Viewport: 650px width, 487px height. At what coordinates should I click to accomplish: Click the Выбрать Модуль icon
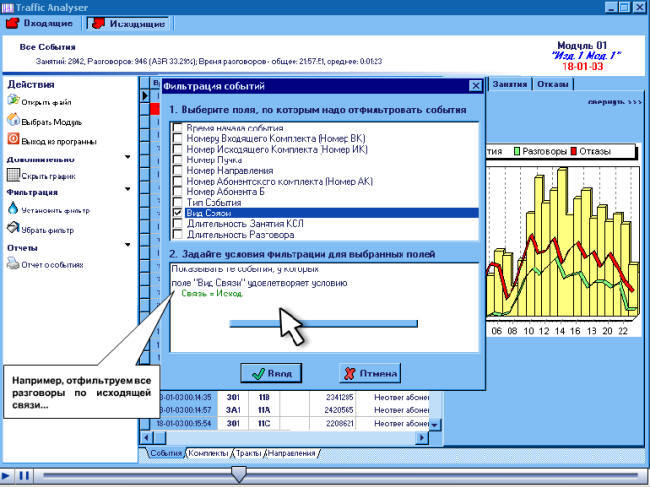[x=13, y=121]
